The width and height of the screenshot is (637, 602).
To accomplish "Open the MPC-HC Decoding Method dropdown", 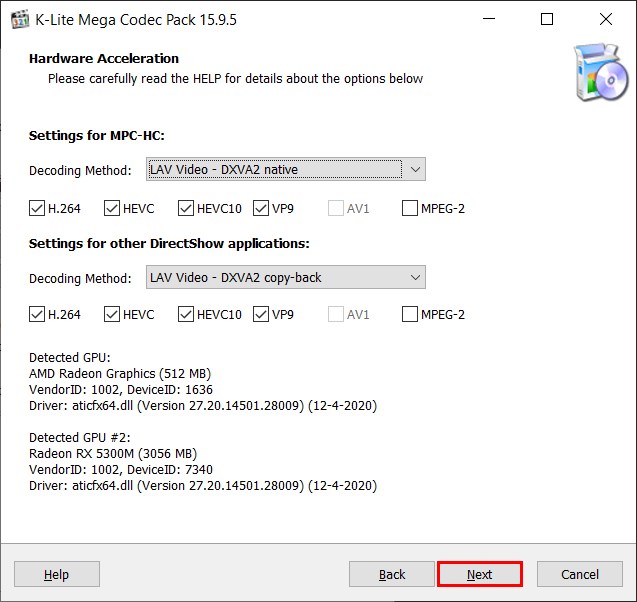I will coord(286,169).
